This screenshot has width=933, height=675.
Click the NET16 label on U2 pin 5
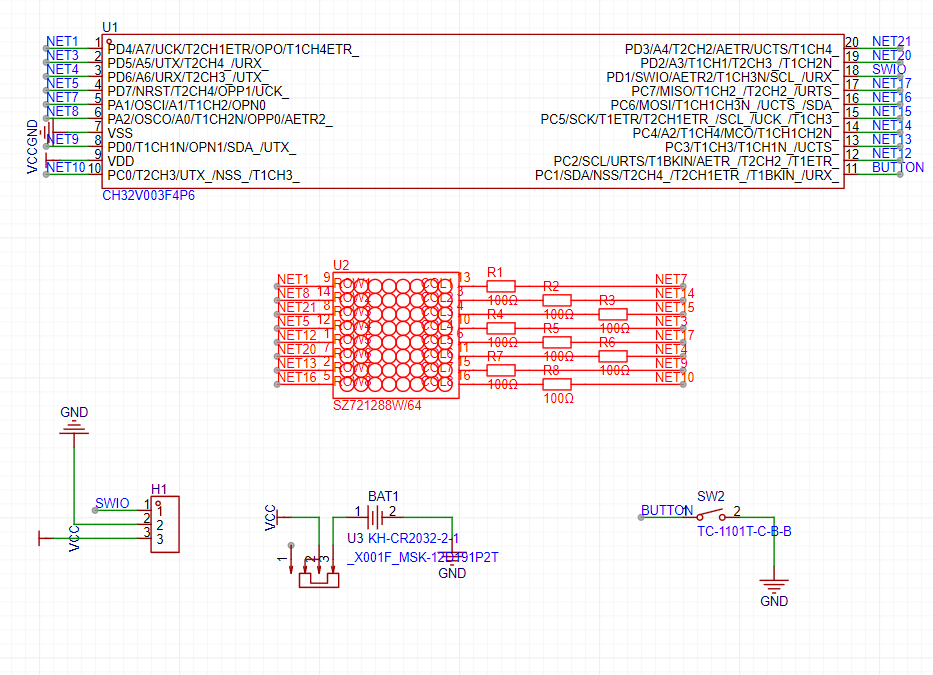point(297,377)
